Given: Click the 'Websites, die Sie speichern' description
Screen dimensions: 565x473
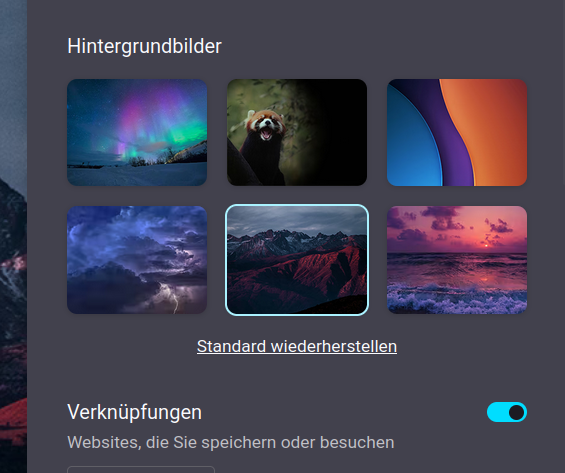Looking at the screenshot, I should click(x=231, y=443).
